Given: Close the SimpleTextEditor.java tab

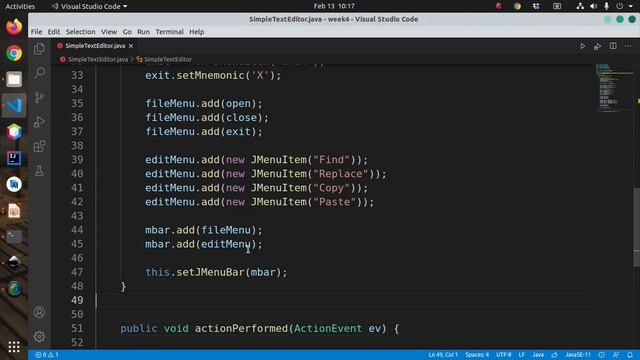Looking at the screenshot, I should point(131,46).
